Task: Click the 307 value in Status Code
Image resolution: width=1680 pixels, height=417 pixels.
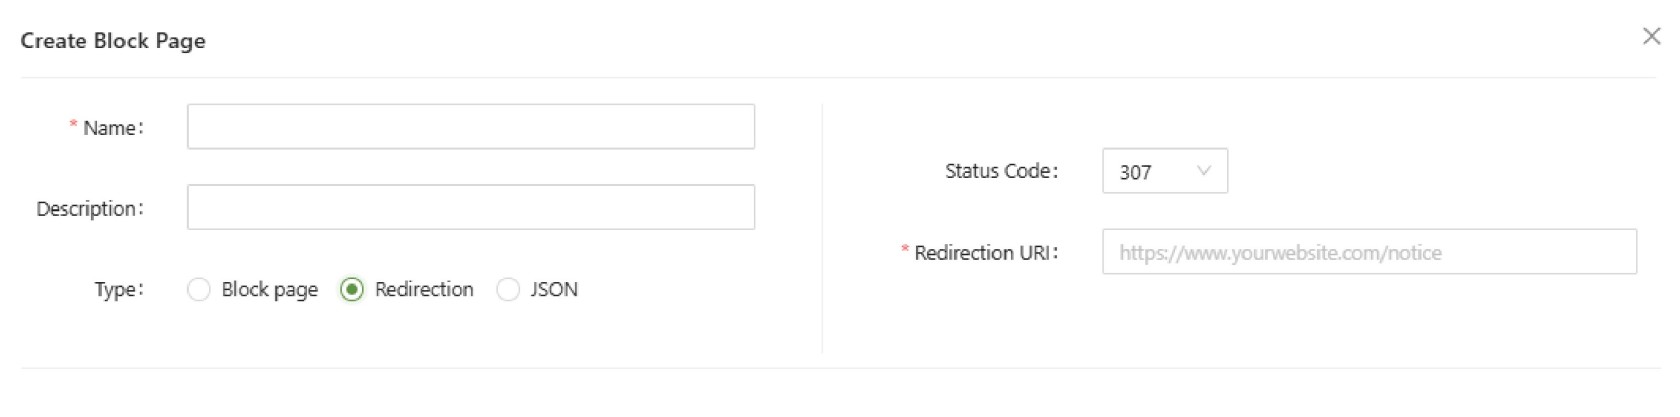Action: point(1136,172)
